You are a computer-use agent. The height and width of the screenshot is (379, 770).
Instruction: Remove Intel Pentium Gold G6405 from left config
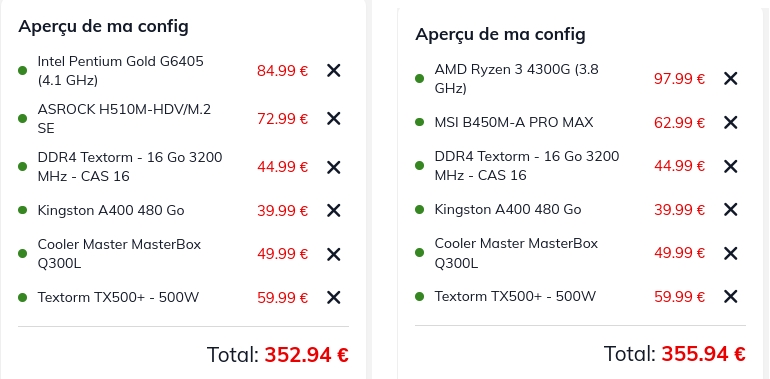pos(333,71)
